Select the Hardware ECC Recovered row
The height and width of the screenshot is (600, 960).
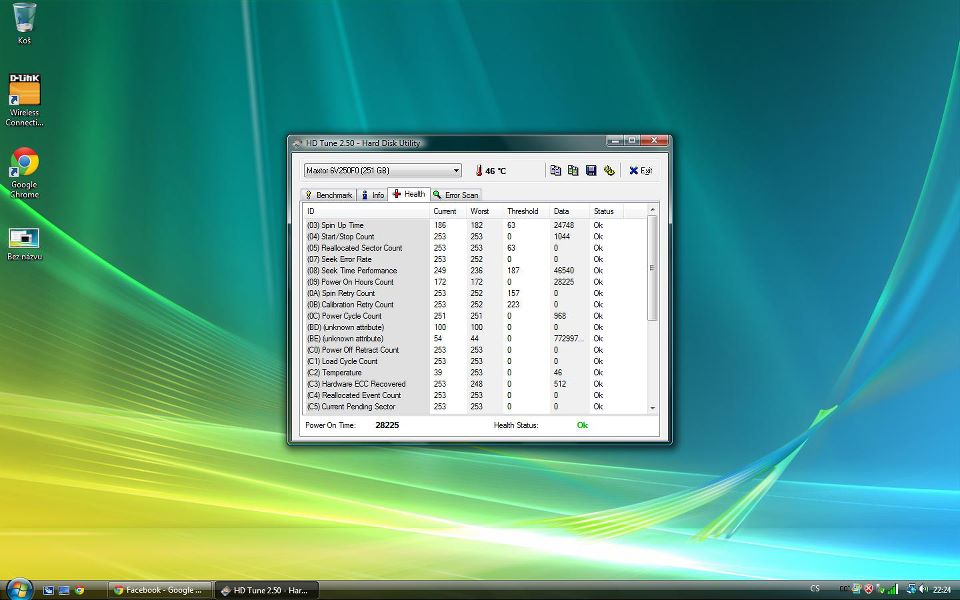click(475, 384)
